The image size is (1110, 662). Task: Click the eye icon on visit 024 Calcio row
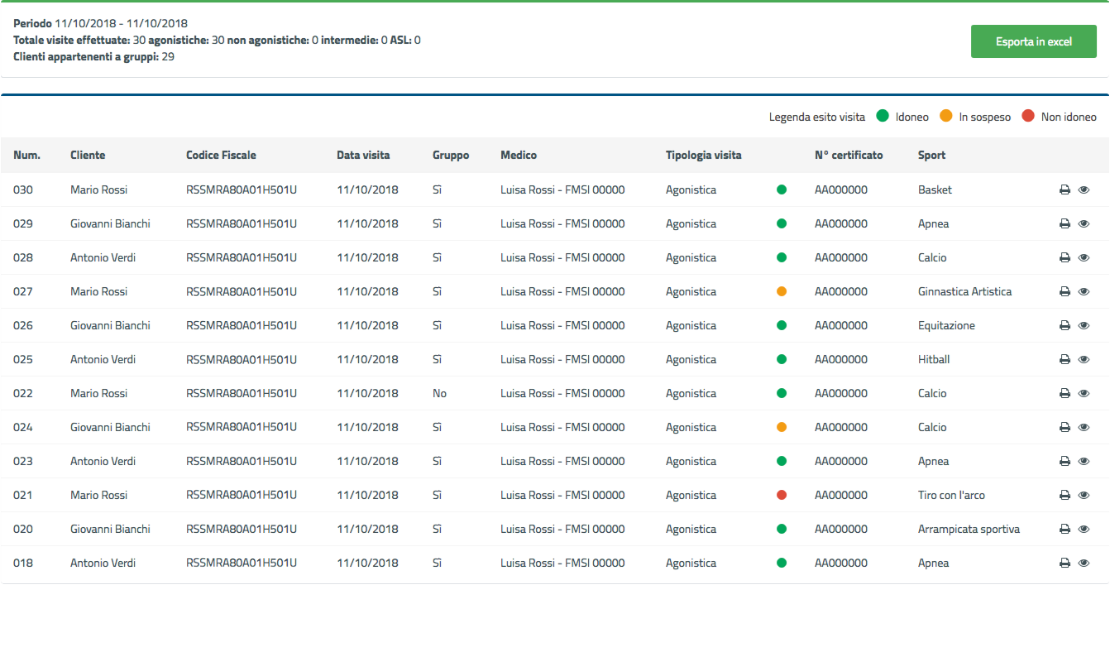pos(1084,427)
